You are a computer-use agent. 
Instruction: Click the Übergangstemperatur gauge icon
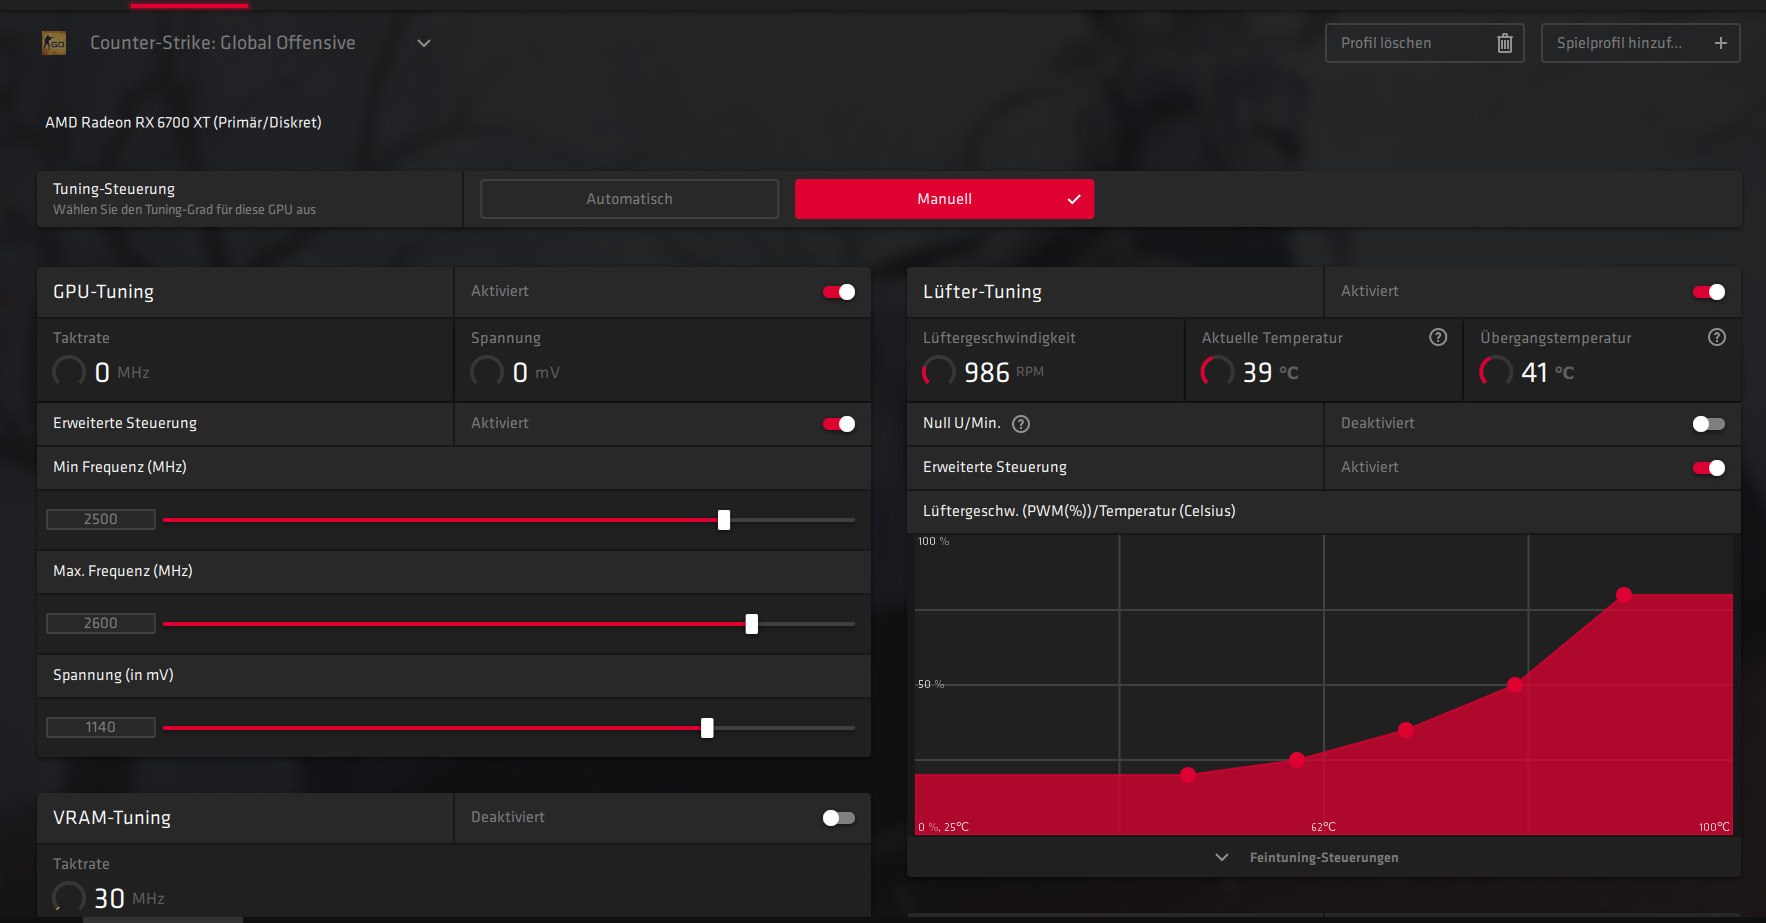(1496, 372)
